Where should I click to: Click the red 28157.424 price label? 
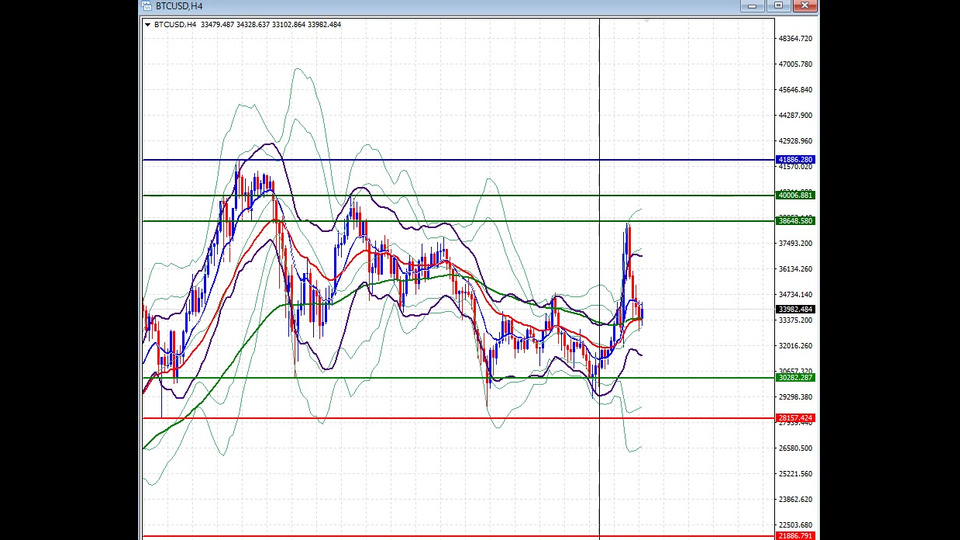click(x=795, y=418)
